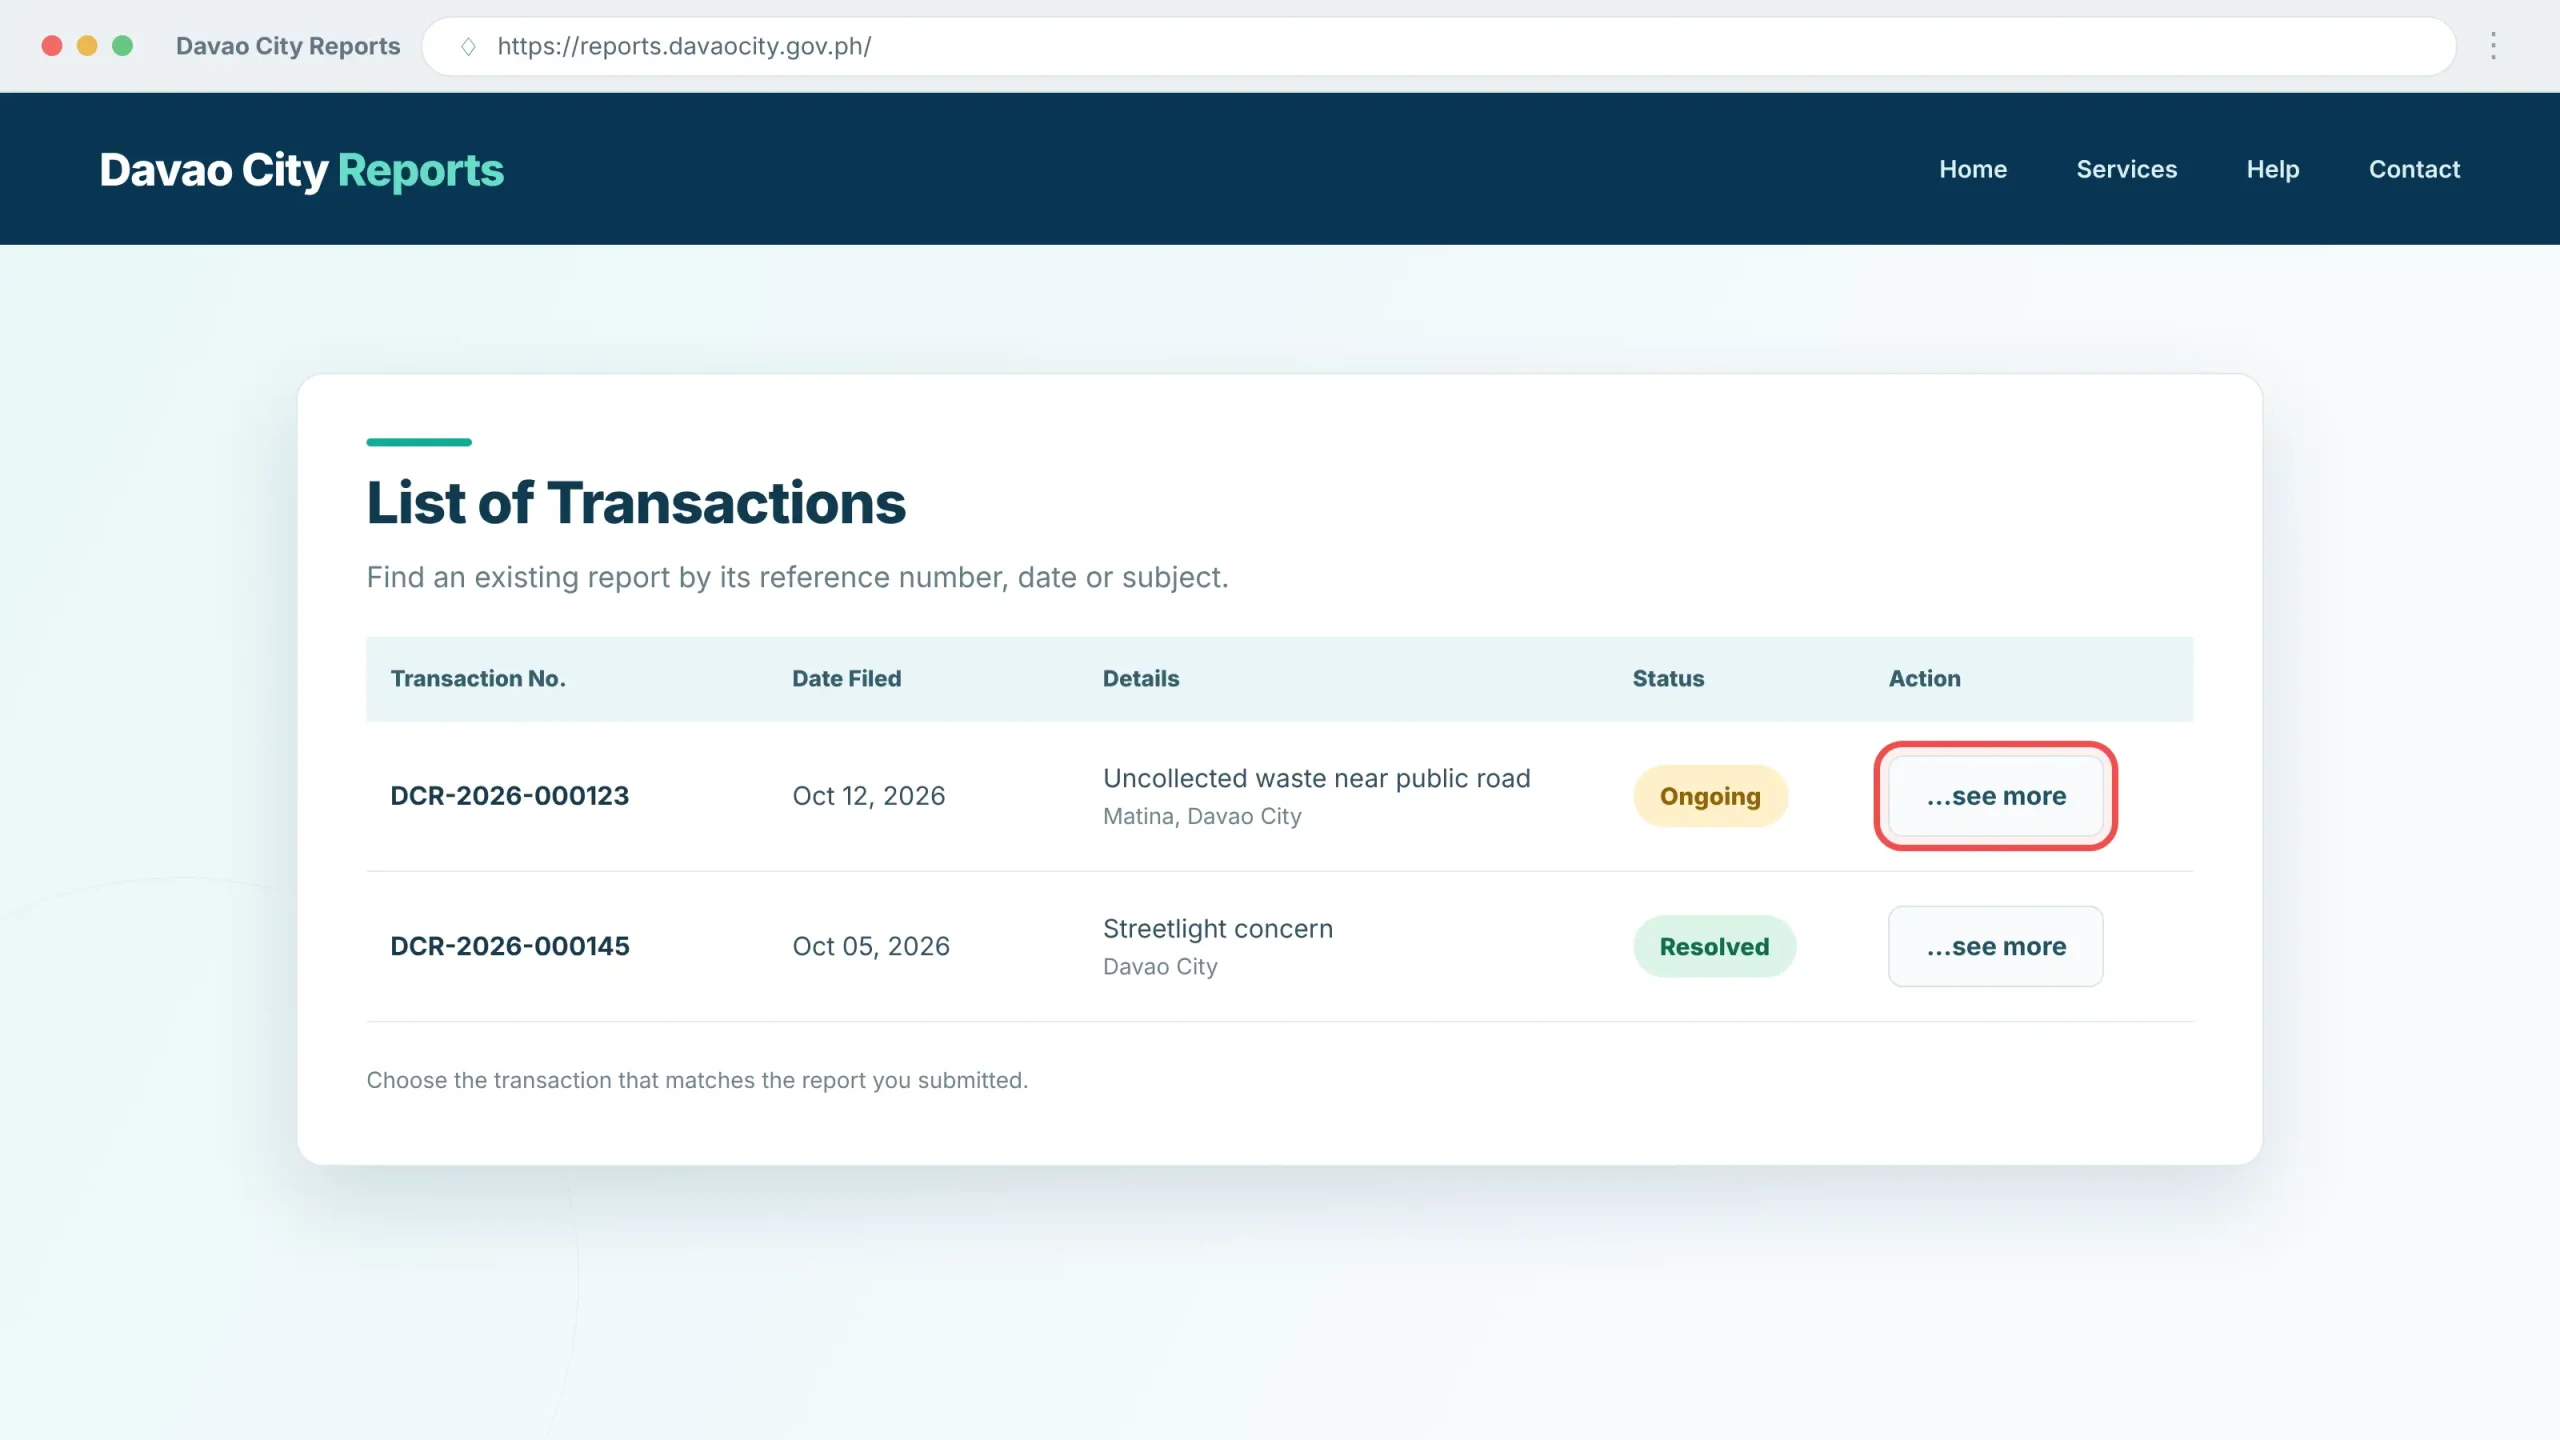Image resolution: width=2560 pixels, height=1440 pixels.
Task: Click the Choose the transaction footer note
Action: tap(697, 1080)
